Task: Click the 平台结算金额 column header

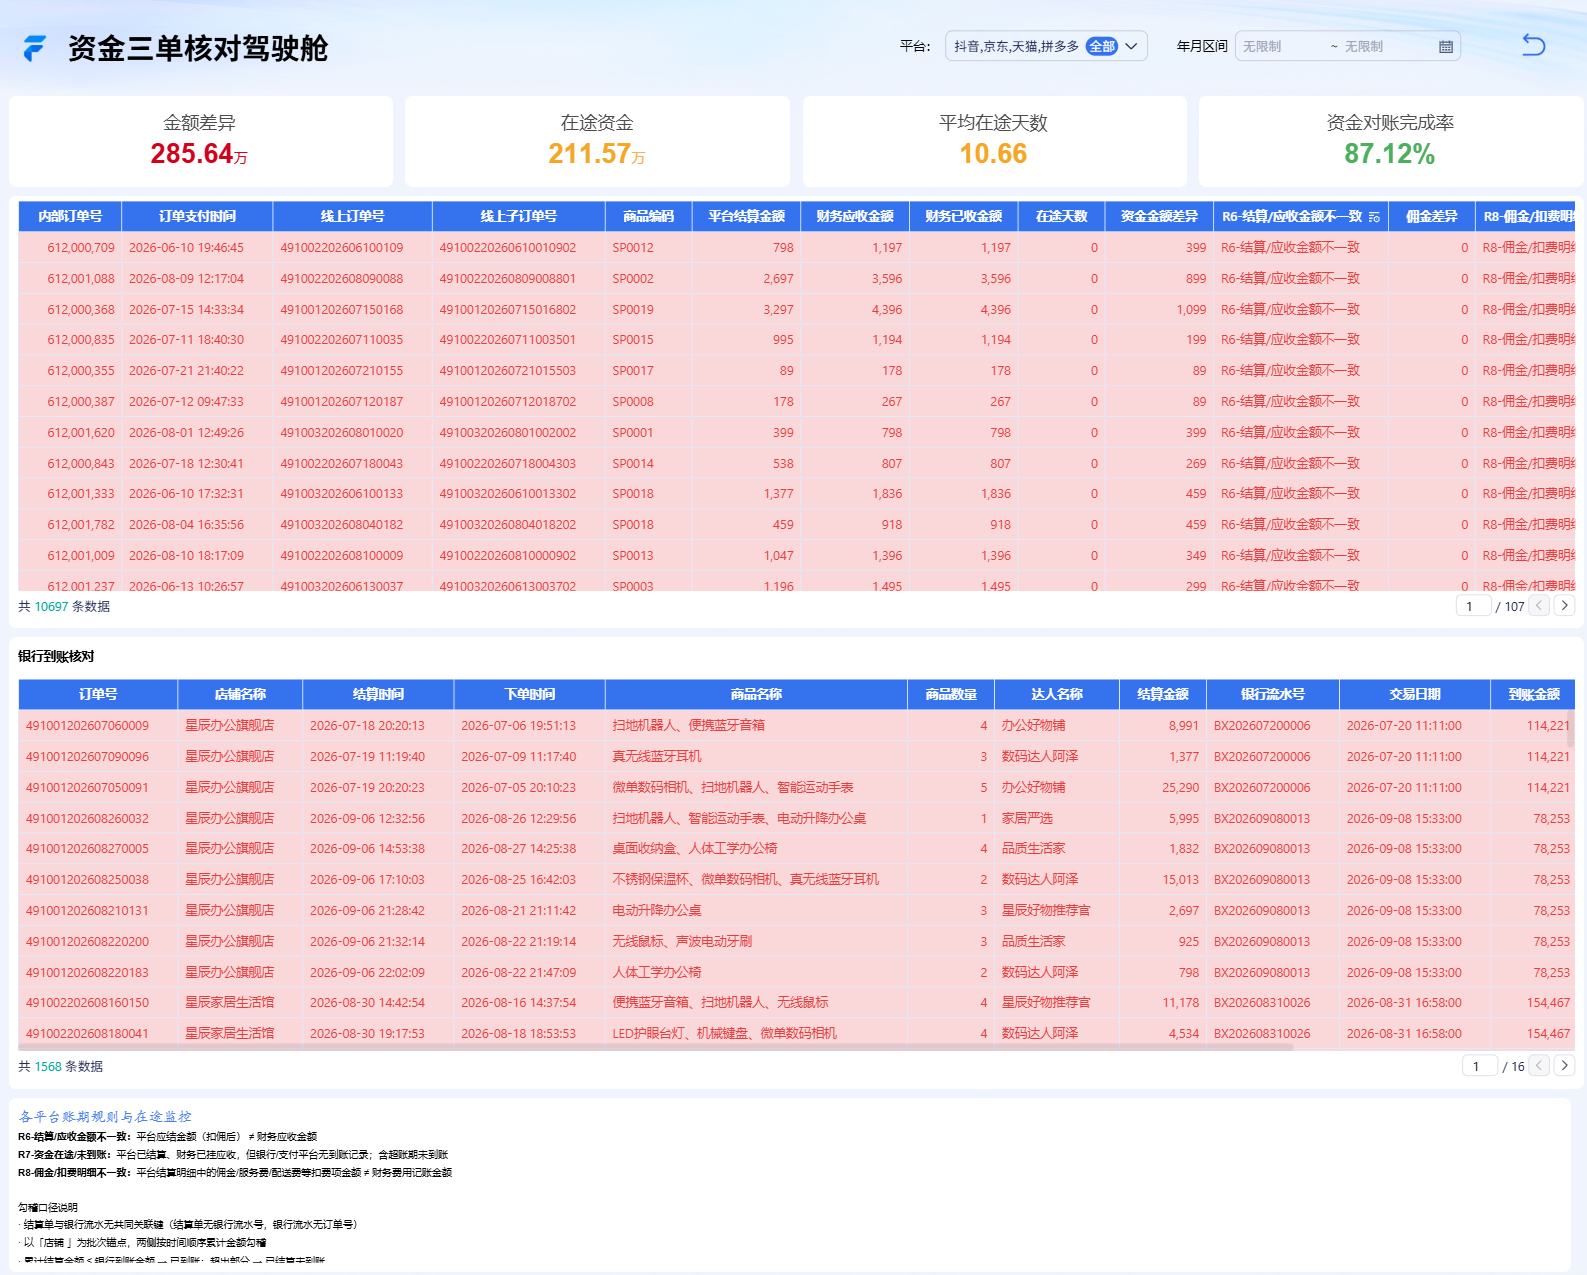Action: [747, 216]
